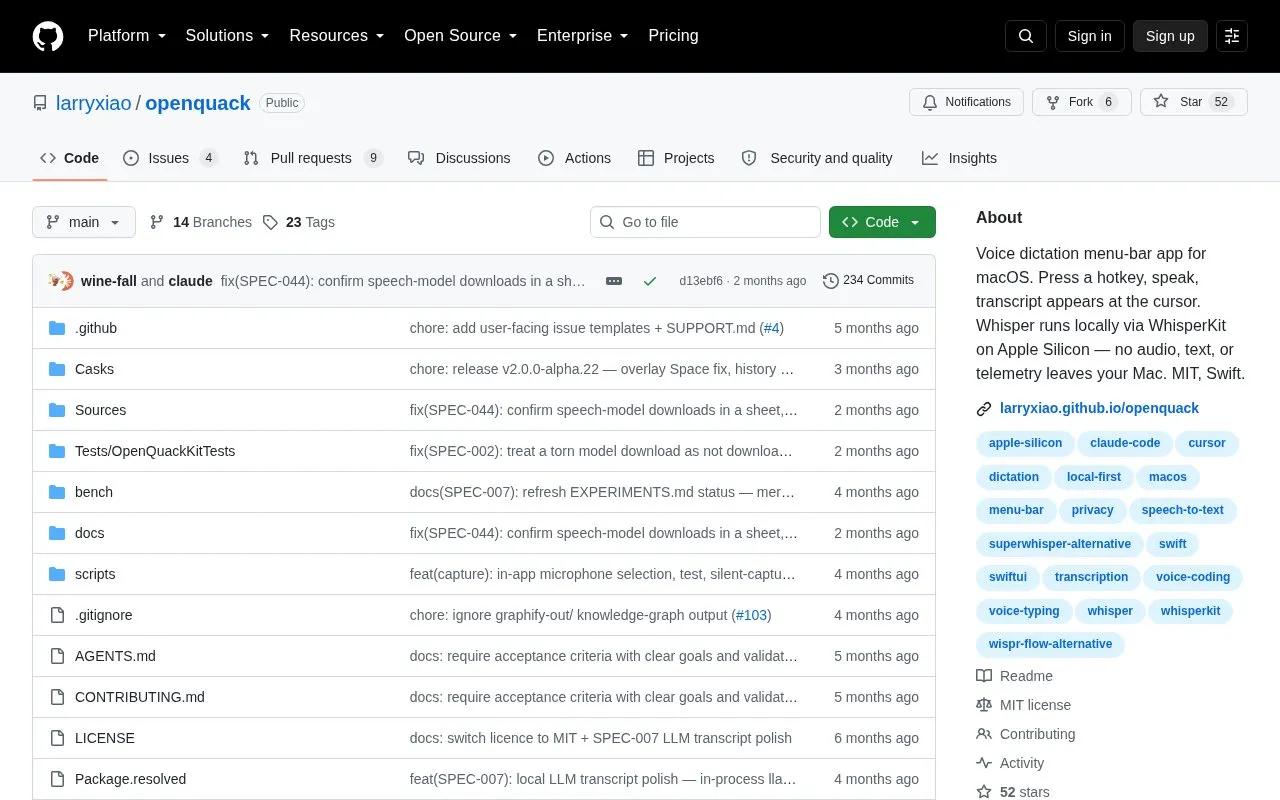Open the website link larryxiao.github.io/openquack
This screenshot has width=1280, height=800.
[1099, 408]
